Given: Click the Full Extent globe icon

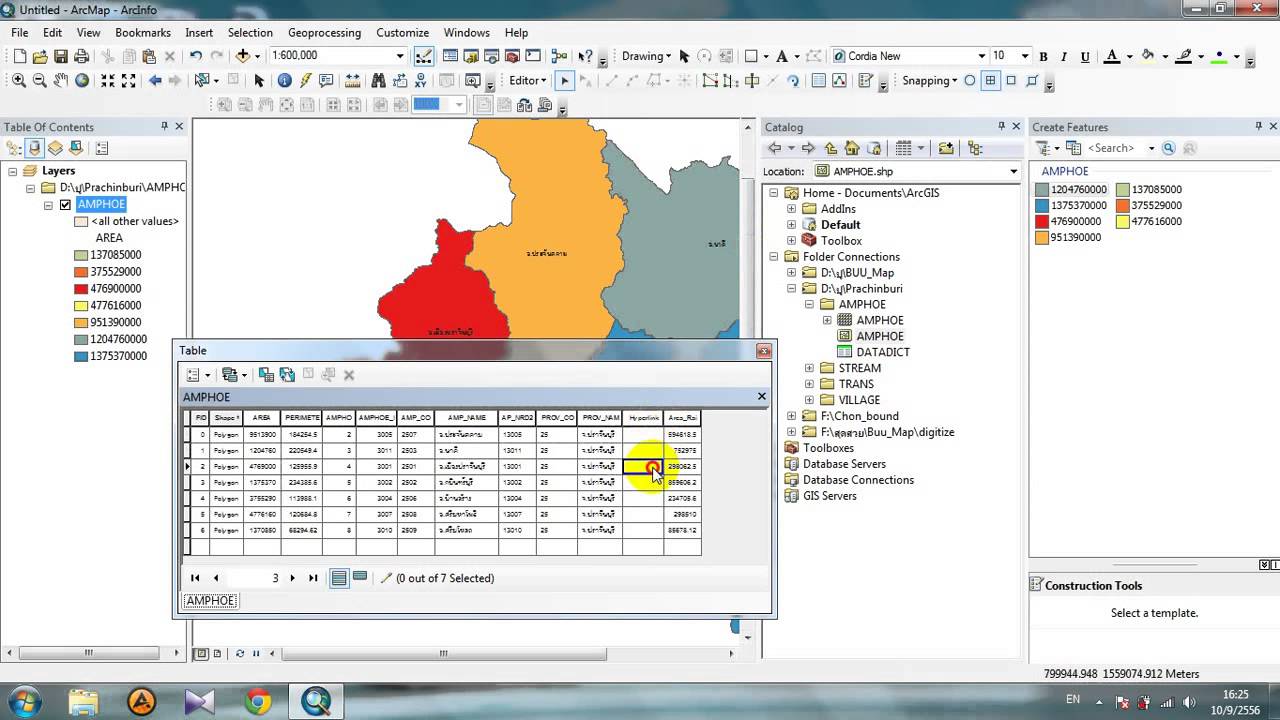Looking at the screenshot, I should coord(82,80).
